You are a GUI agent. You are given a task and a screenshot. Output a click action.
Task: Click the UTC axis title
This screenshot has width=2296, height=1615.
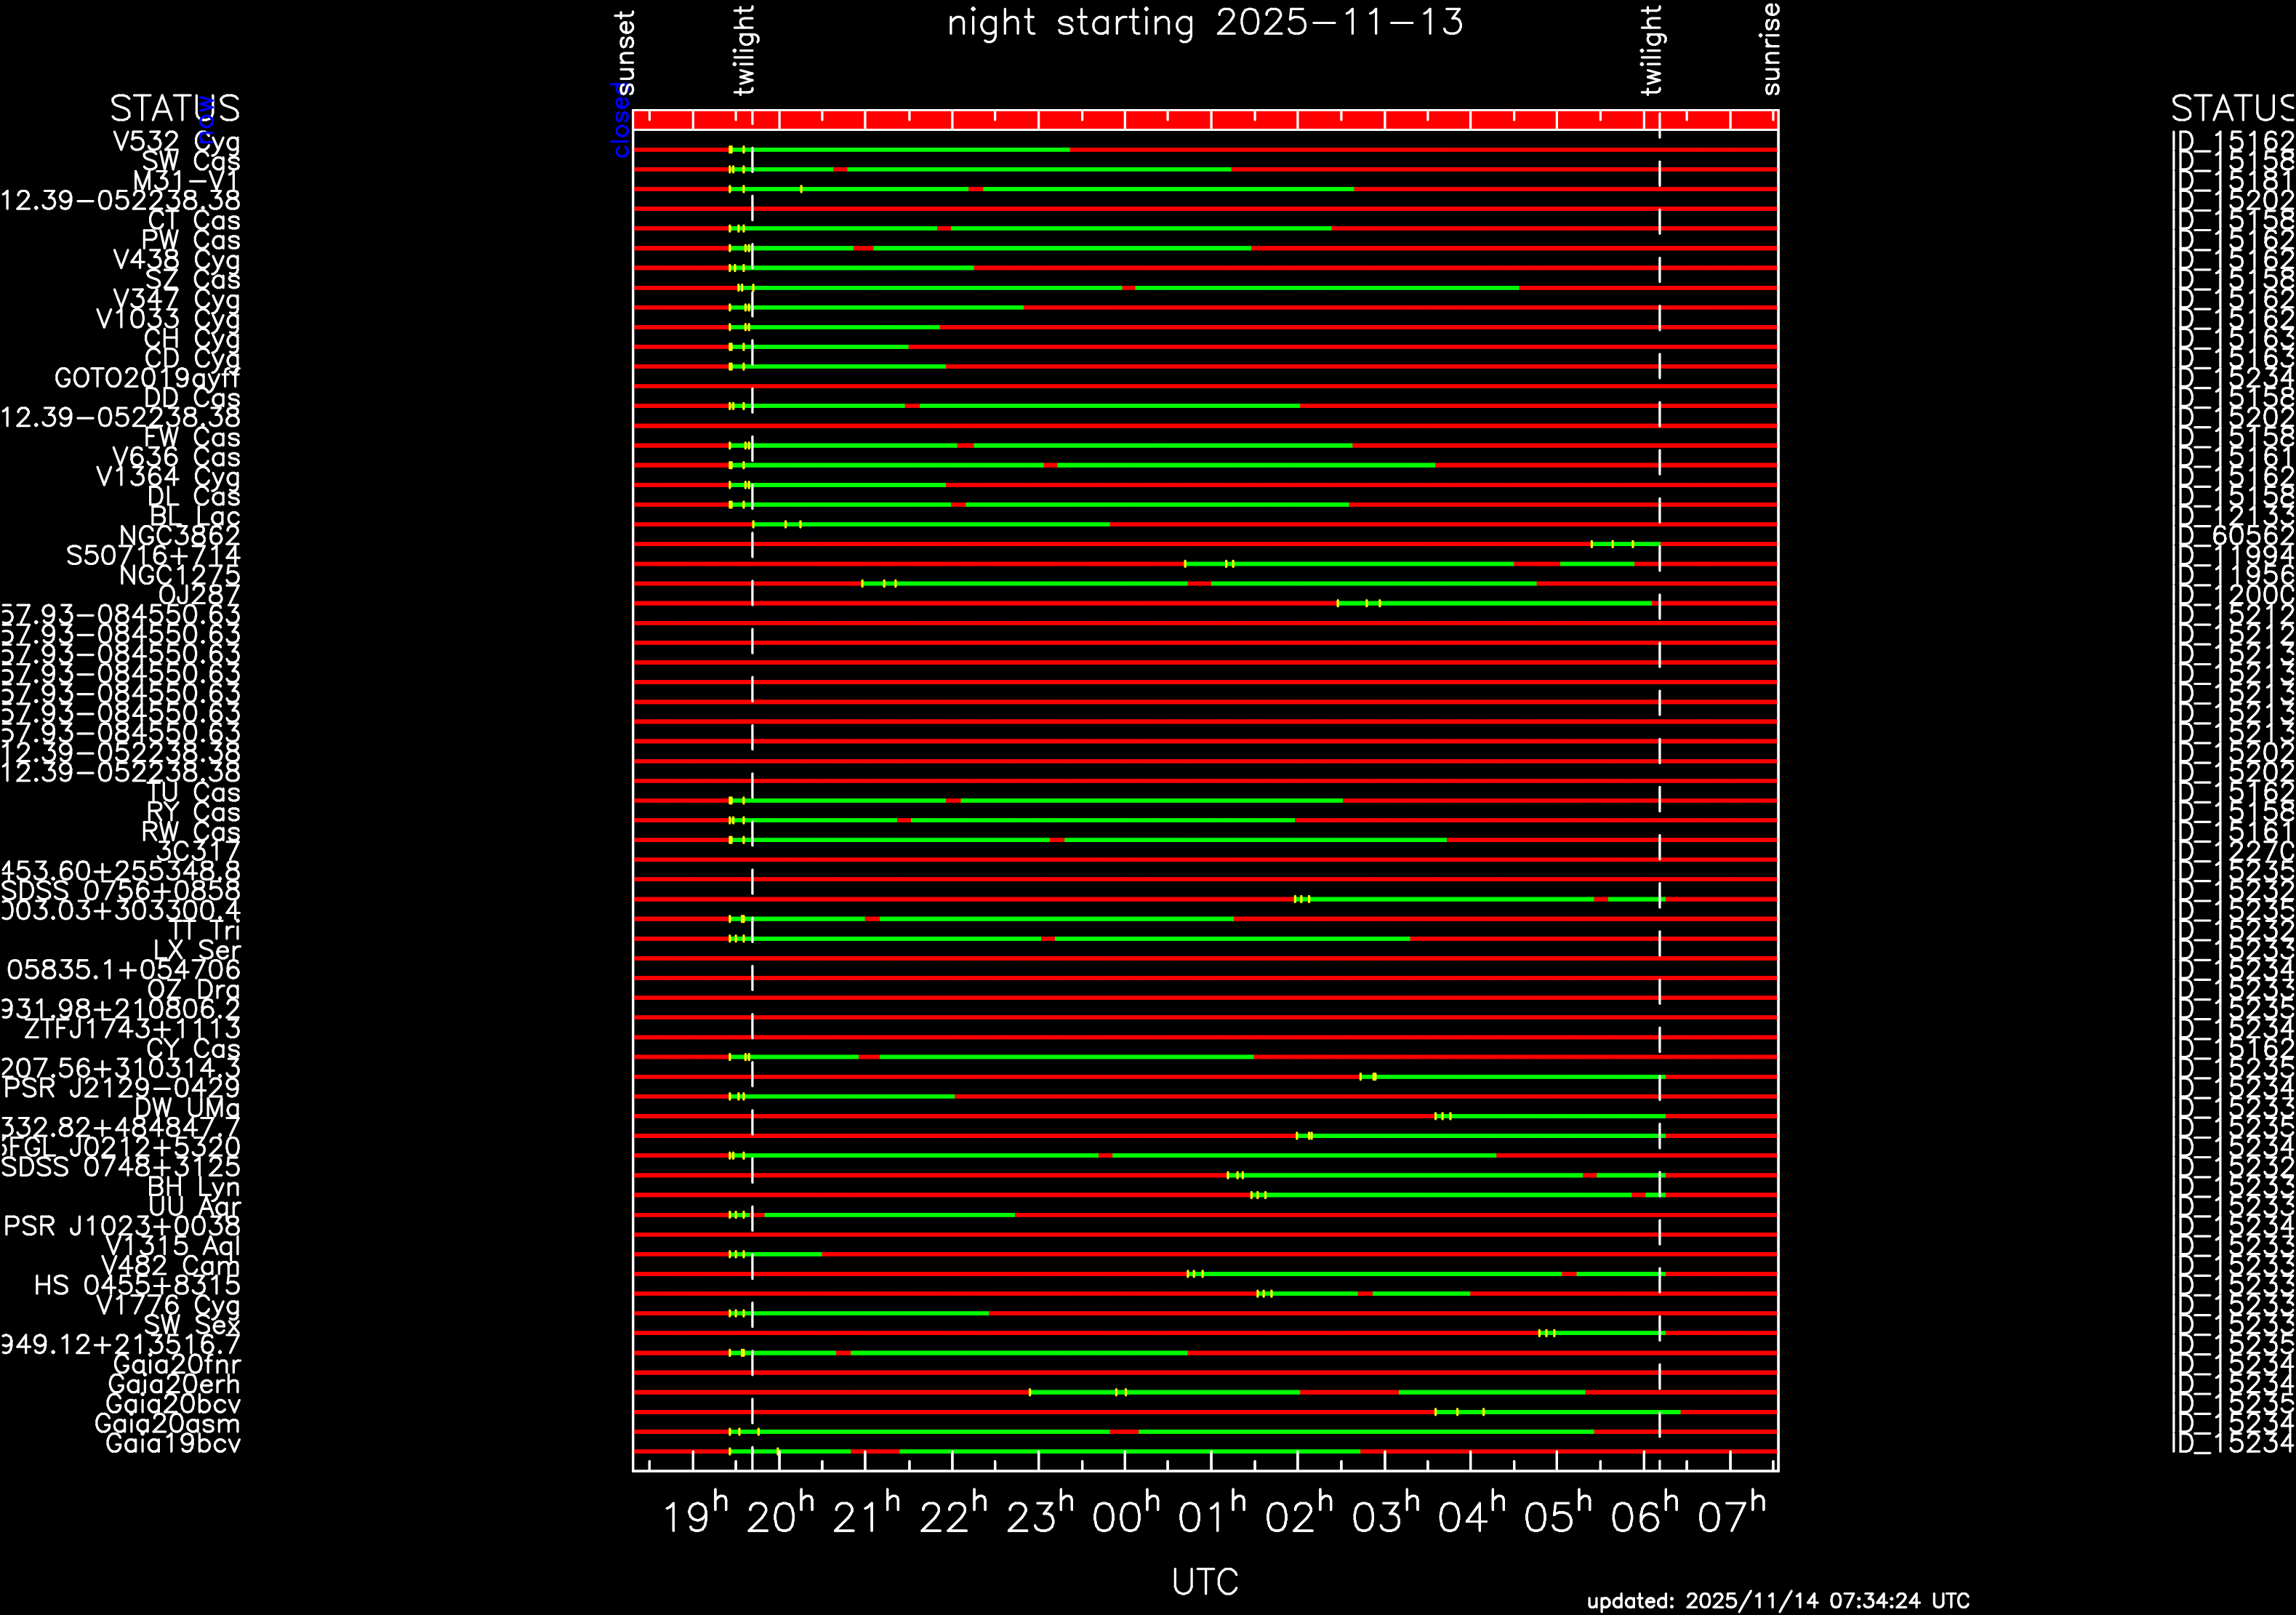click(x=1205, y=1582)
